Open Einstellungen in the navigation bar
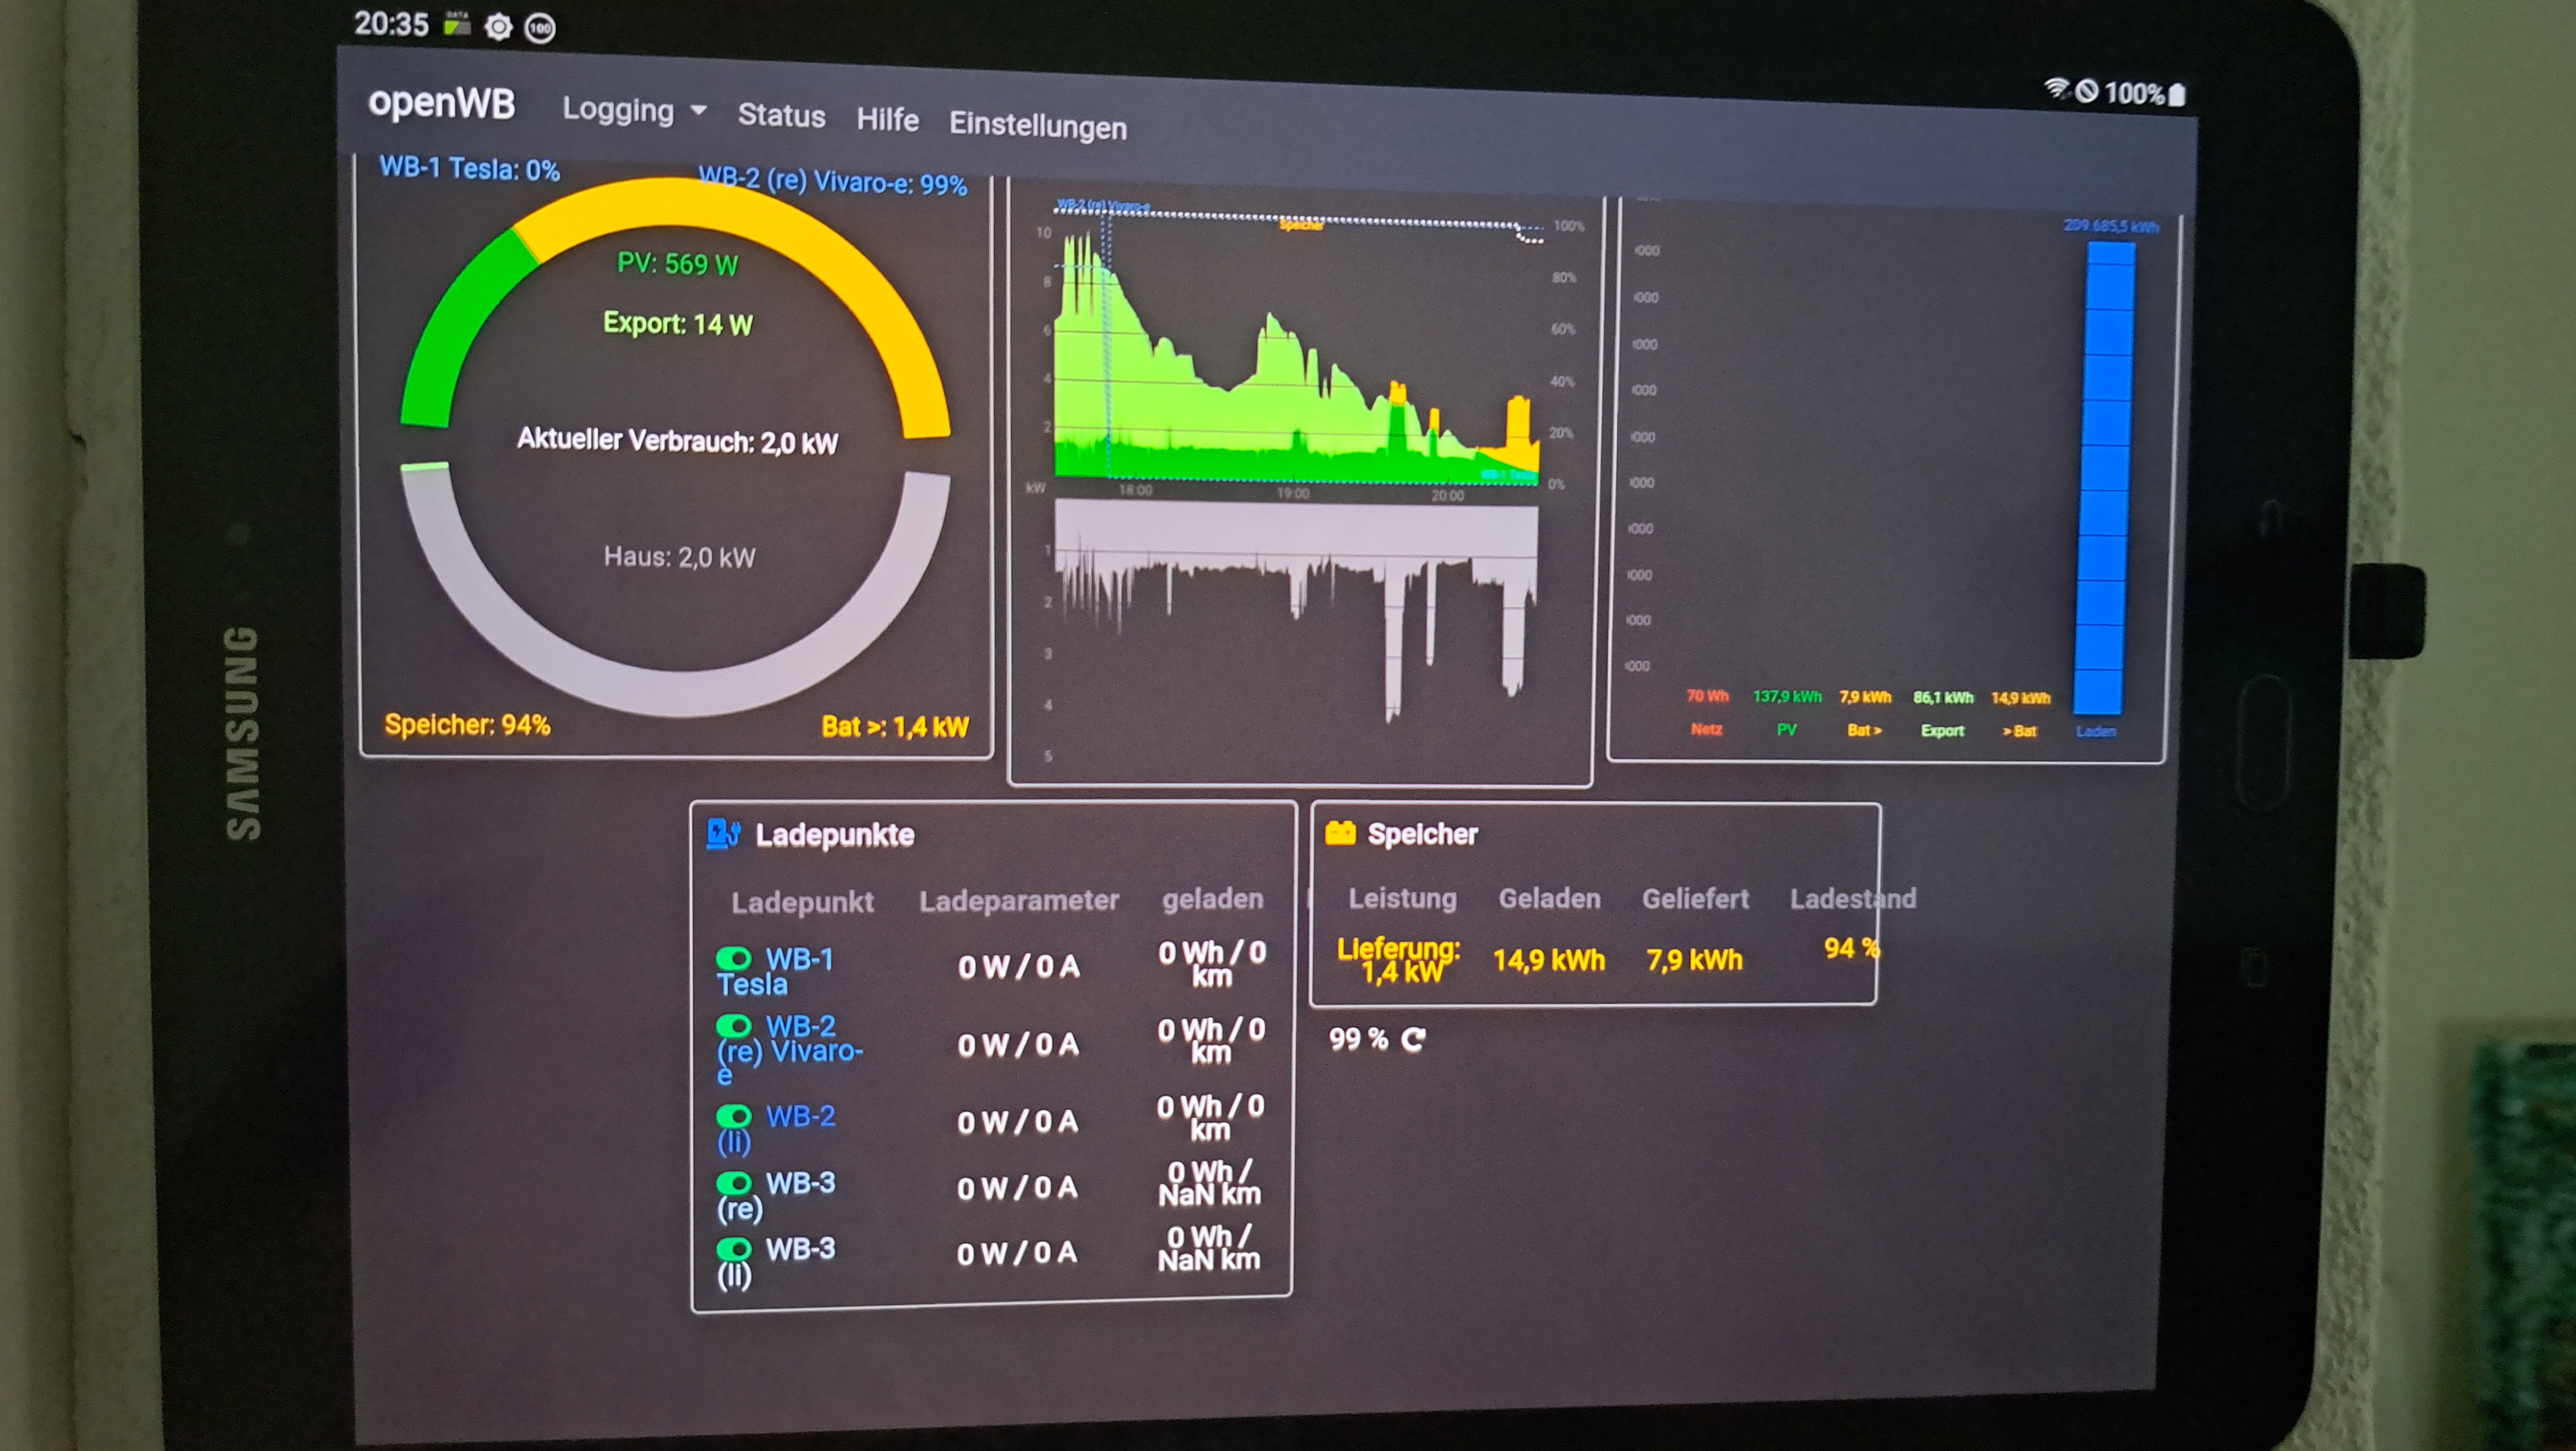 [x=1037, y=126]
